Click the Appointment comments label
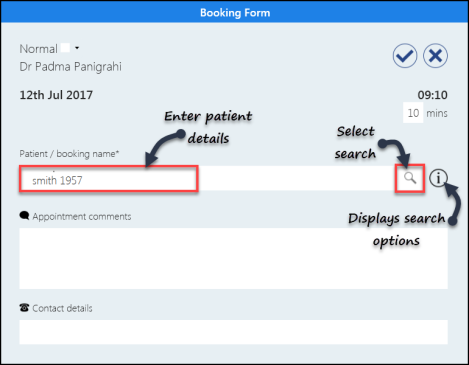Screen dimensions: 469x365 point(82,217)
